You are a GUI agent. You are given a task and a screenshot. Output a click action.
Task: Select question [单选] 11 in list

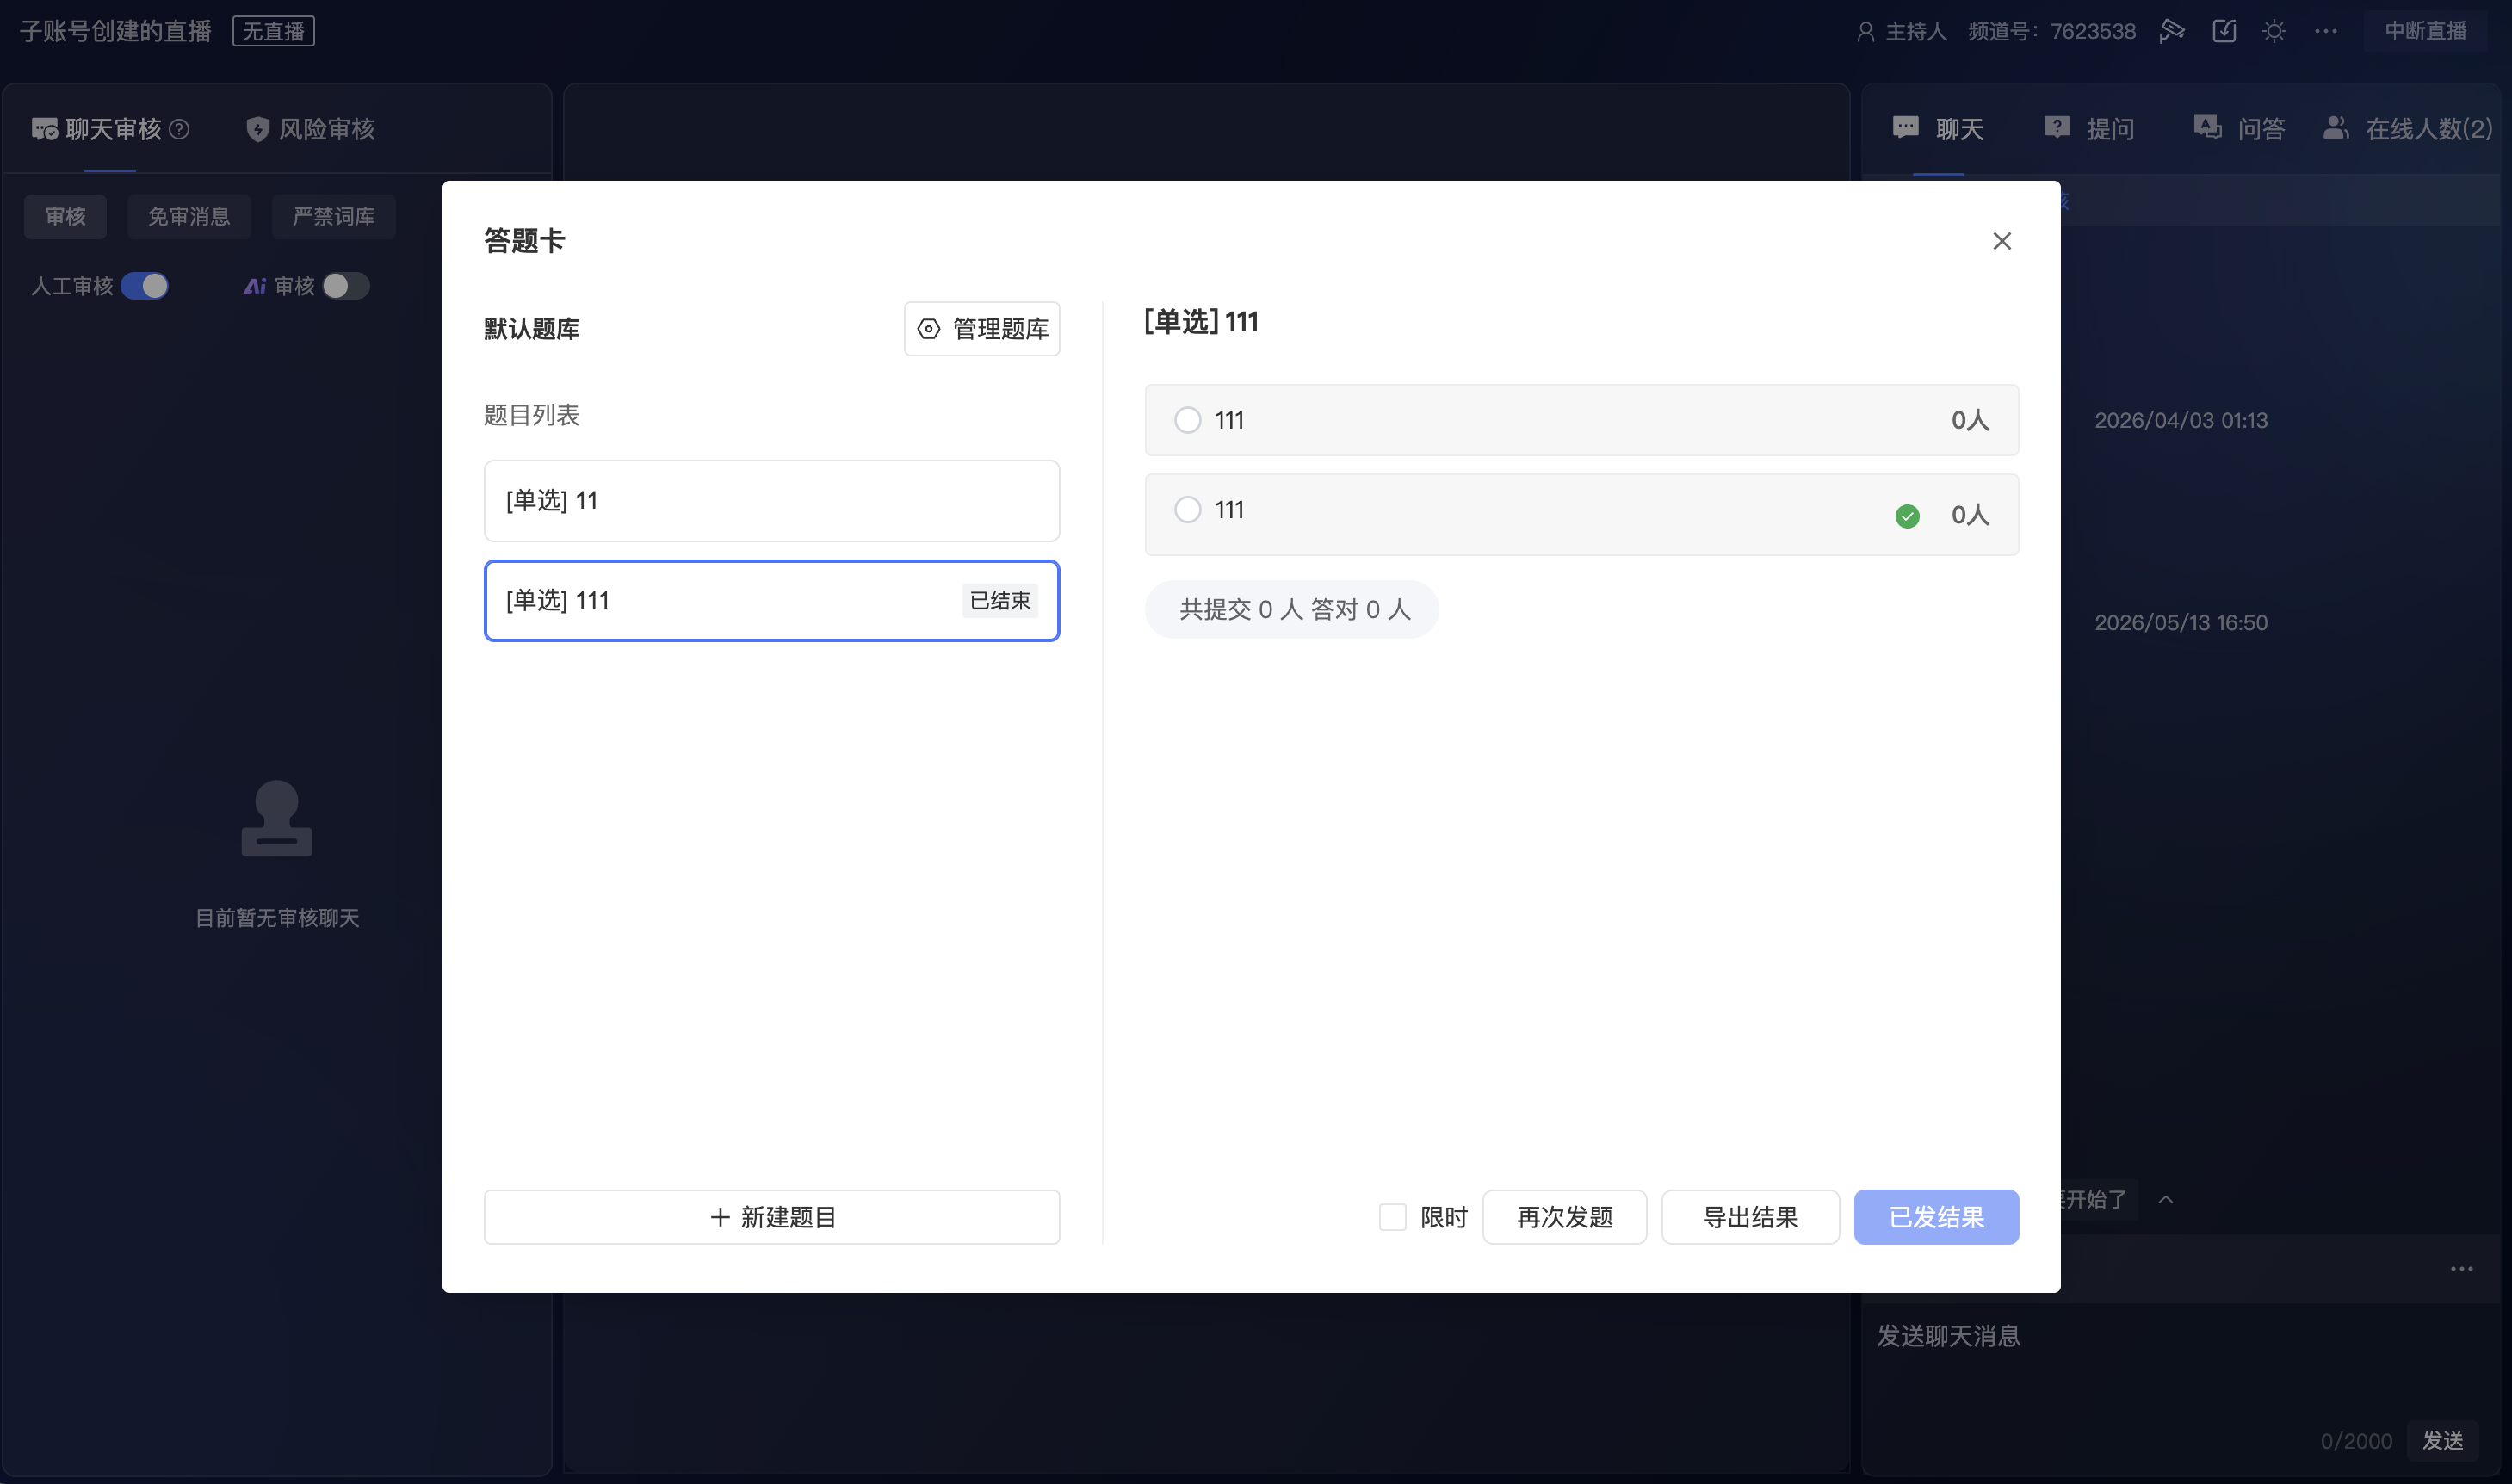pyautogui.click(x=771, y=500)
